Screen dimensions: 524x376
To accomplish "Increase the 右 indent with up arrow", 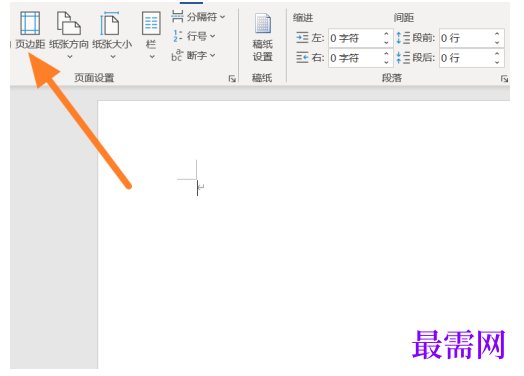I will point(386,53).
